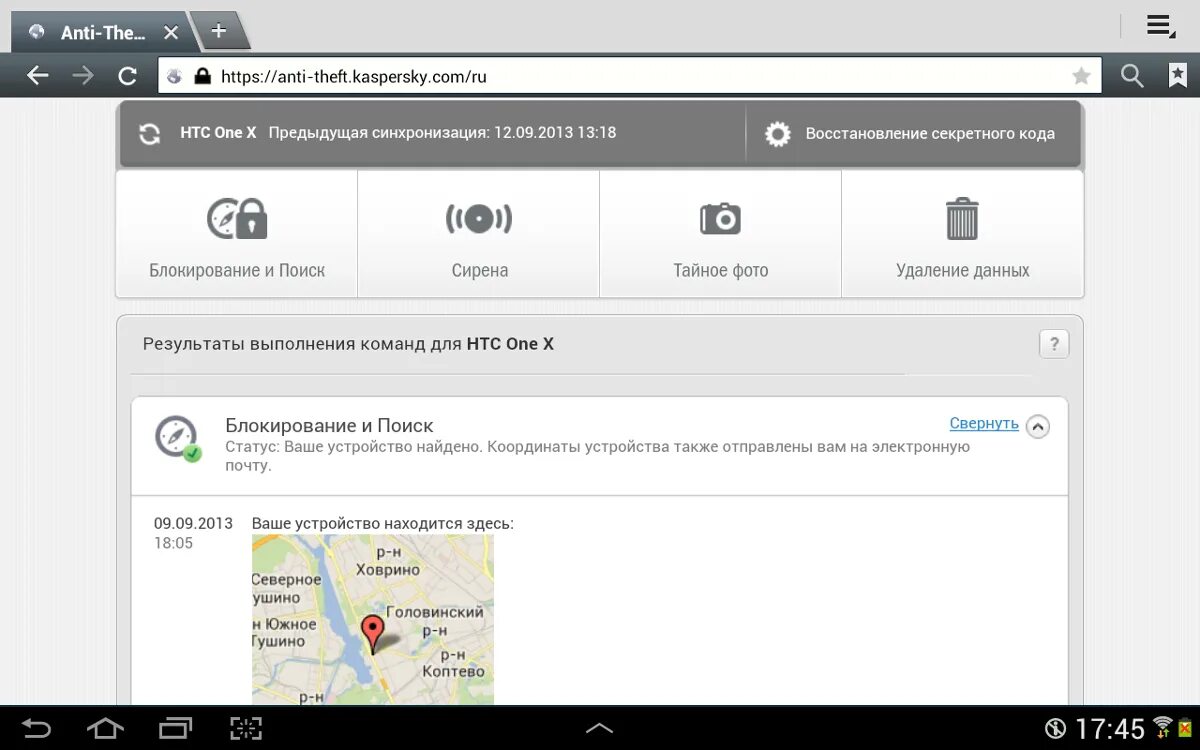Tap the screenshot capture button
The height and width of the screenshot is (750, 1200).
pos(246,728)
